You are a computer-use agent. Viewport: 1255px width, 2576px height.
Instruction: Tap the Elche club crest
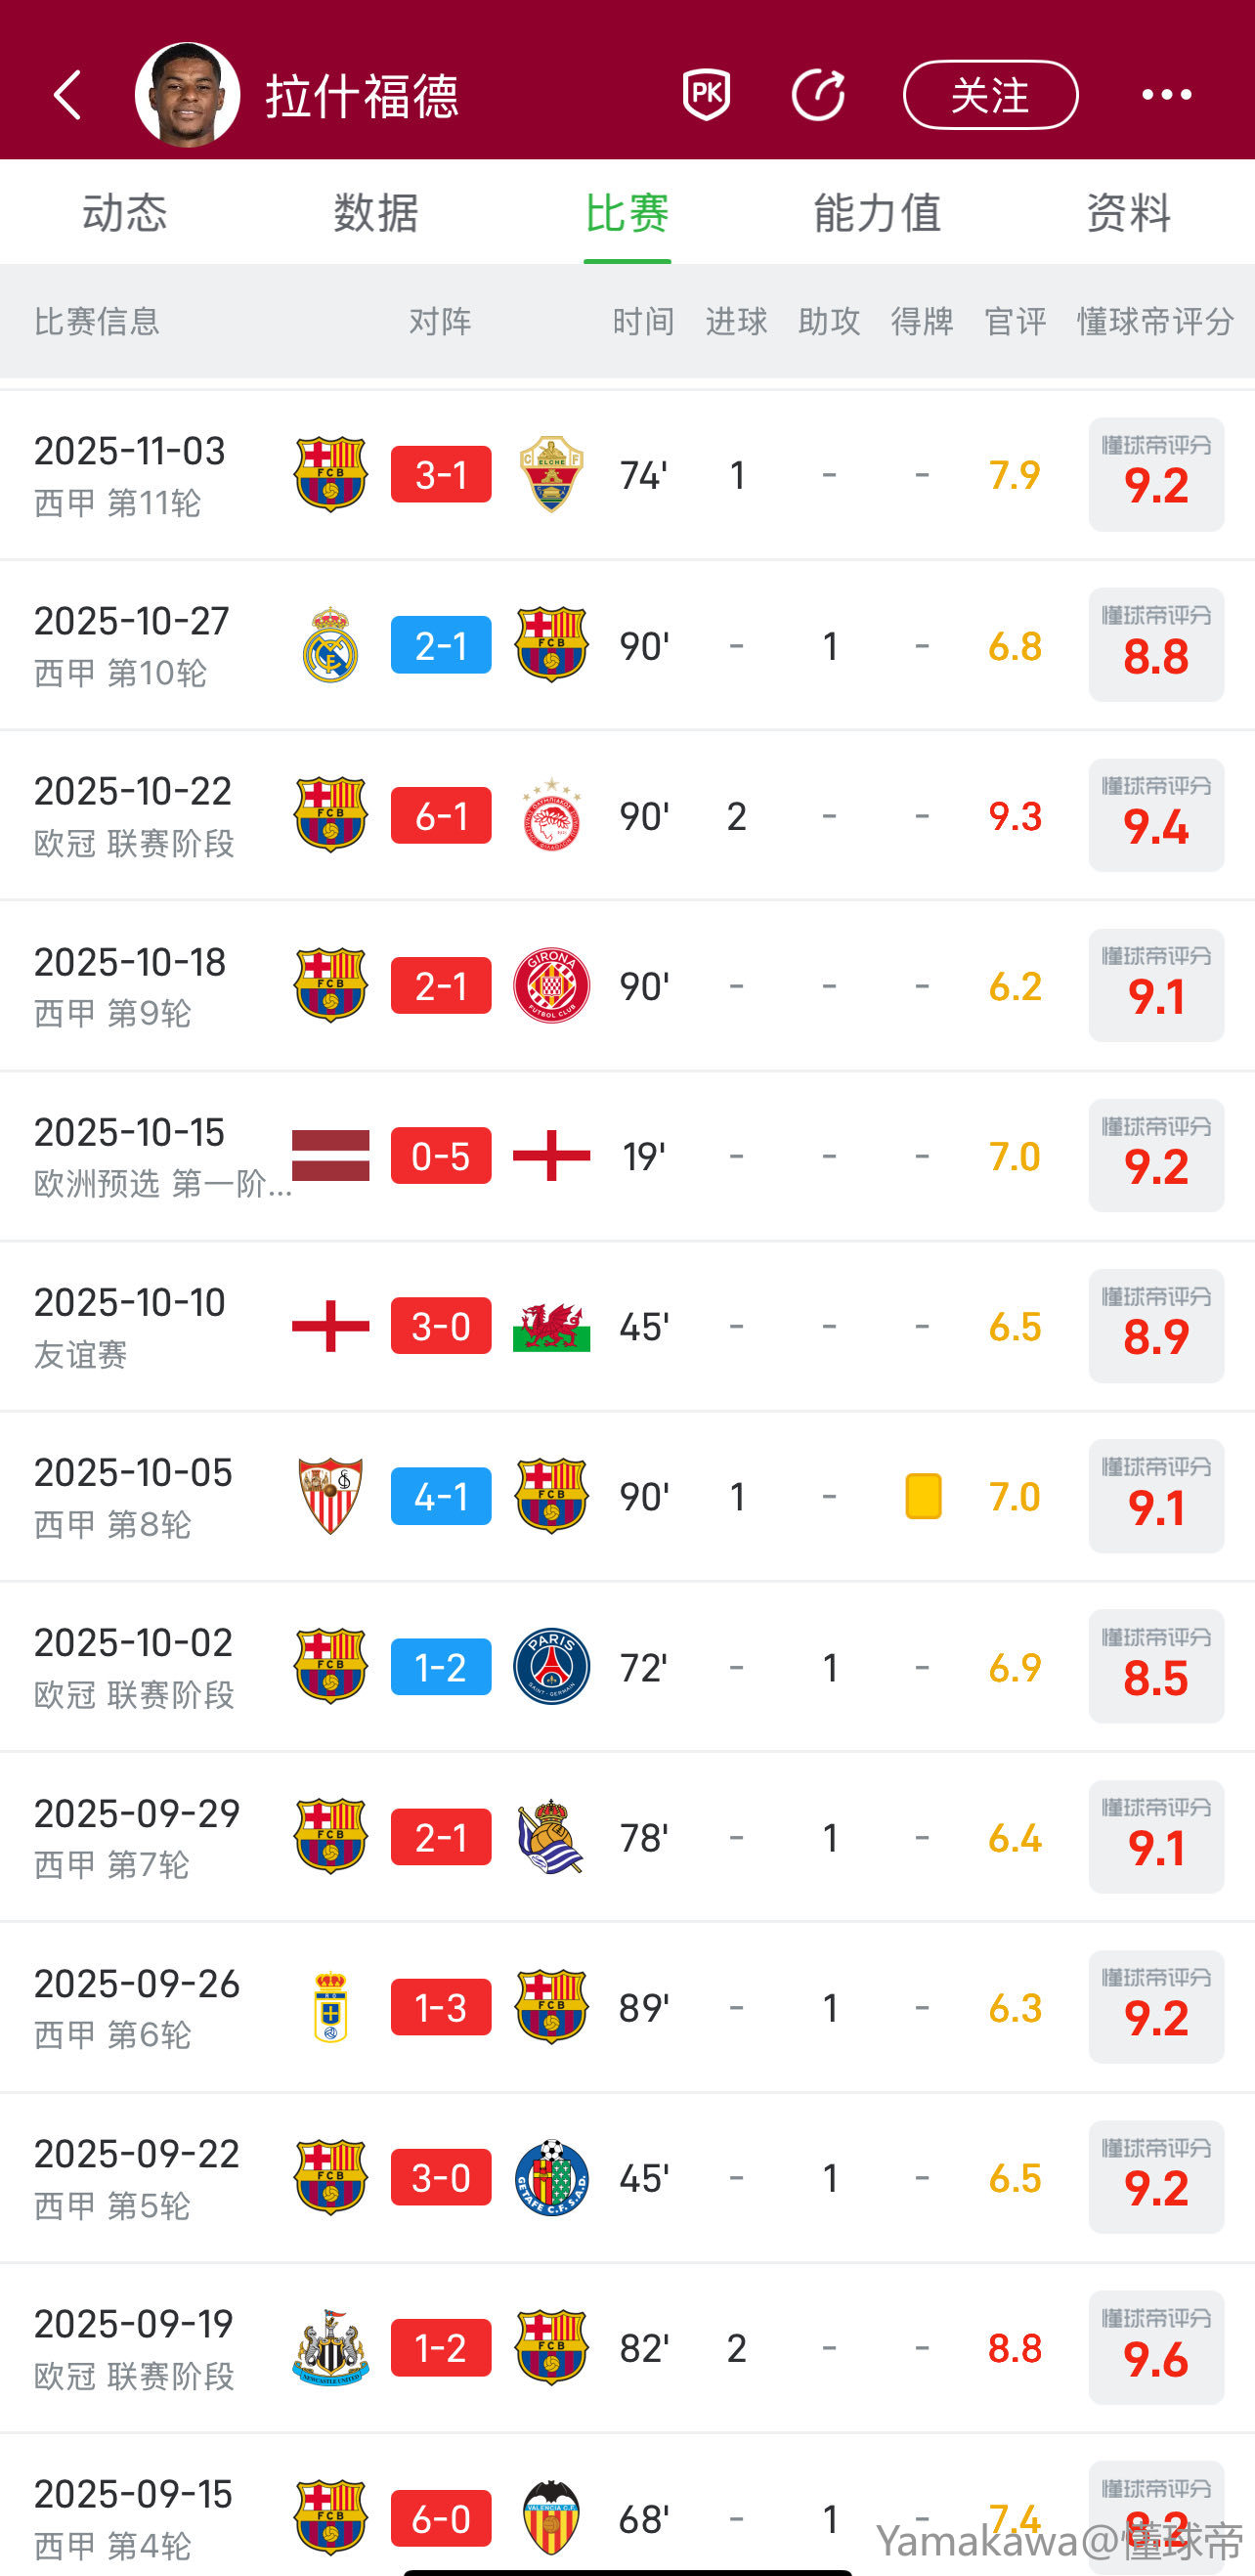pyautogui.click(x=551, y=474)
